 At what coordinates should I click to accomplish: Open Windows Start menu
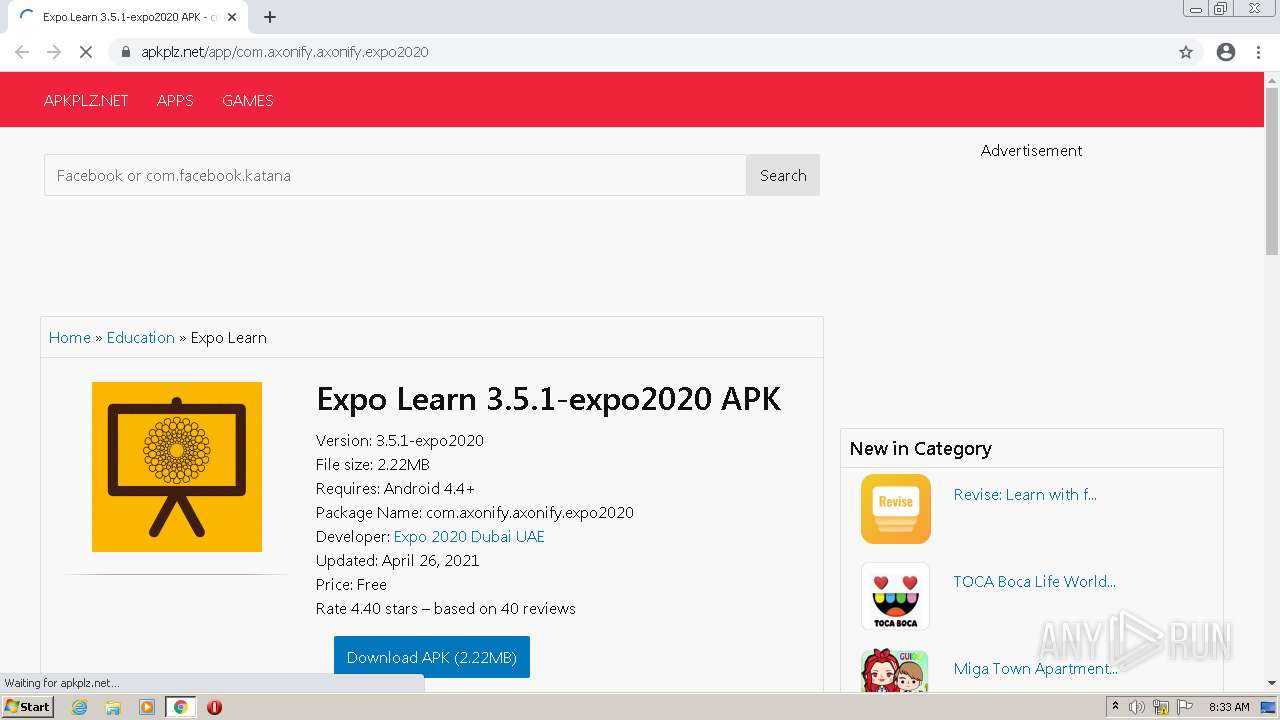(27, 707)
